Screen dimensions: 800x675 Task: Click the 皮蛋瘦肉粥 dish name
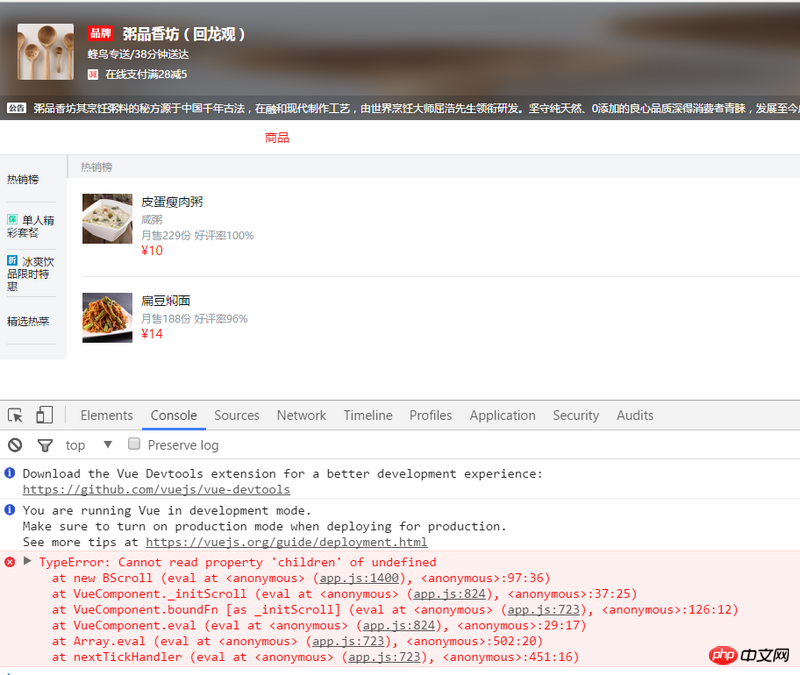[172, 202]
